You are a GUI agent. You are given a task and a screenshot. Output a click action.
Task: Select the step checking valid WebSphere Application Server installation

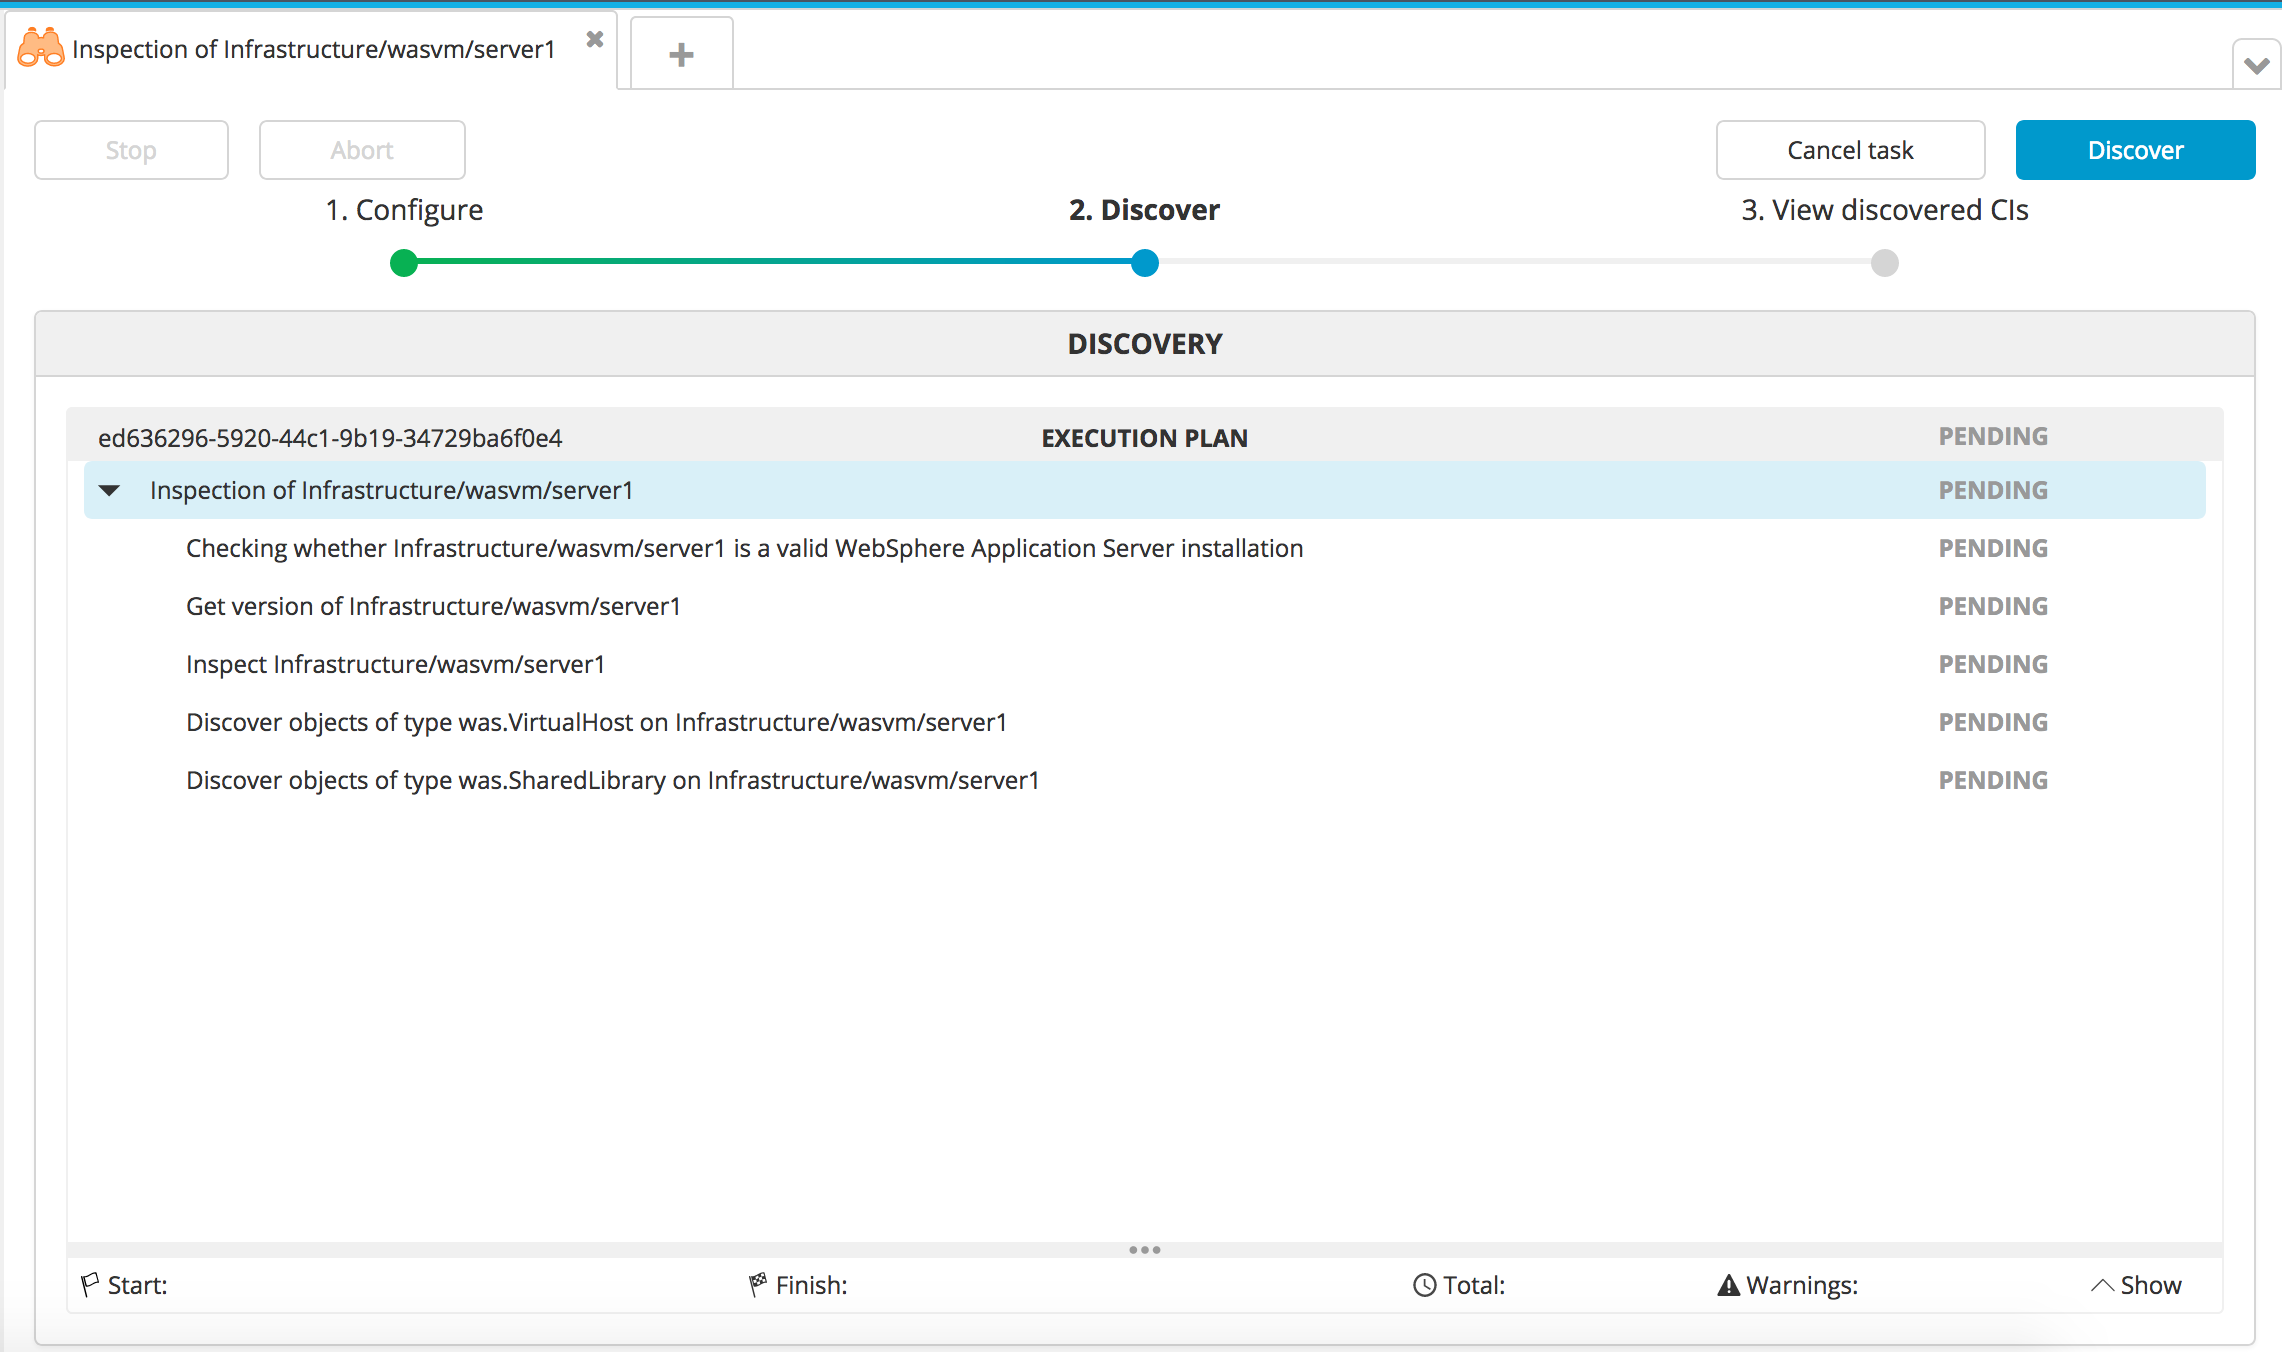pos(745,548)
